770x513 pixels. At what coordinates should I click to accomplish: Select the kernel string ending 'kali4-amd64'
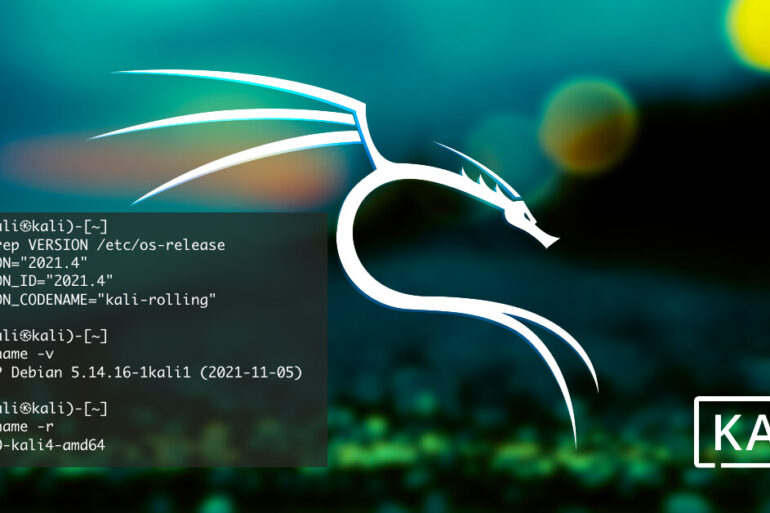pyautogui.click(x=53, y=445)
